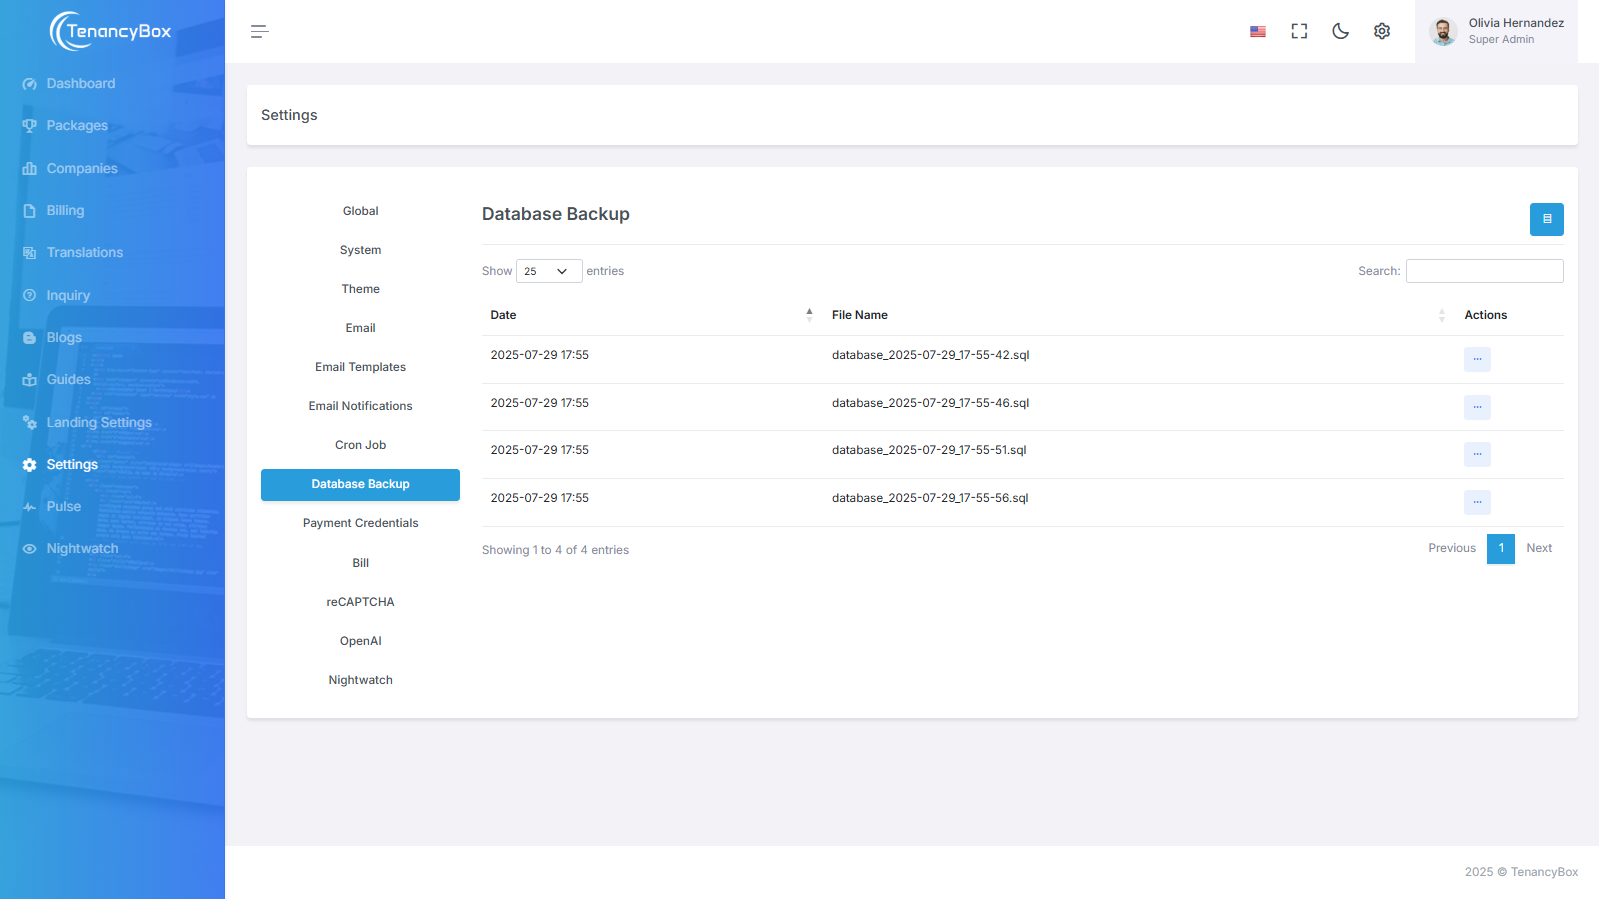Enter fullscreen mode via header icon

pyautogui.click(x=1299, y=32)
